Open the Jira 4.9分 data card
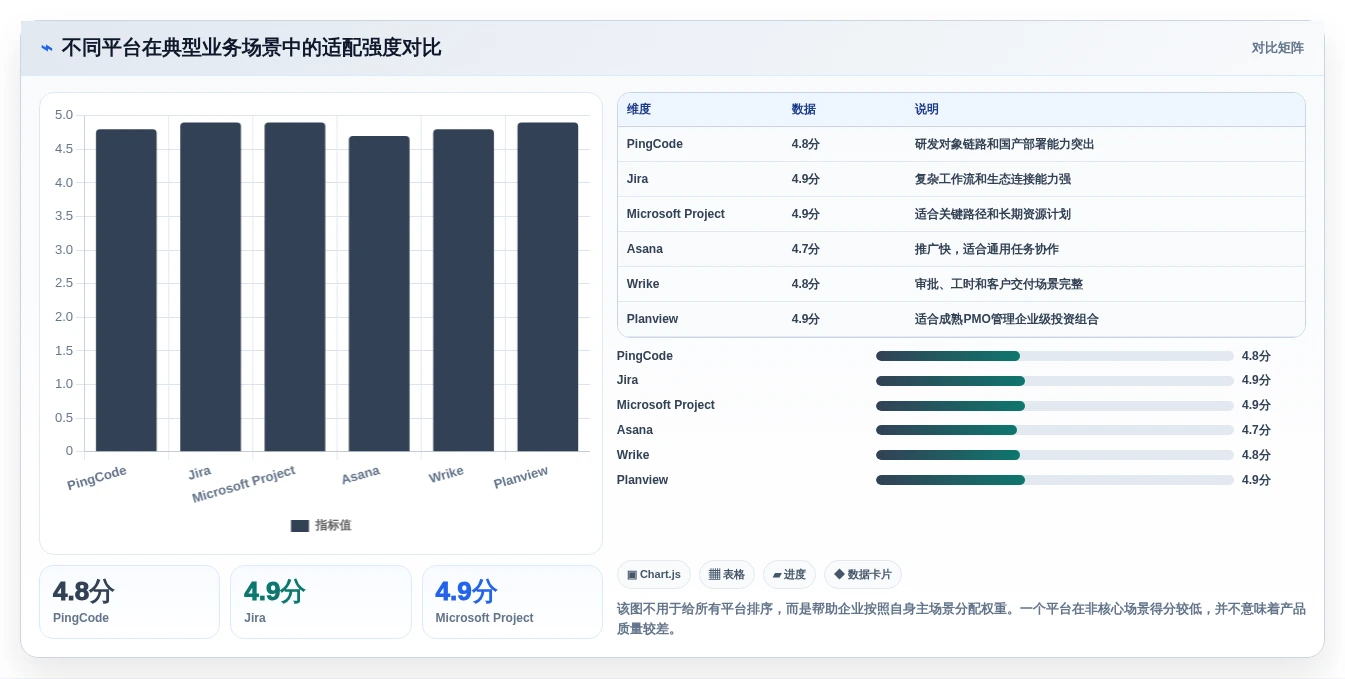 (x=321, y=602)
